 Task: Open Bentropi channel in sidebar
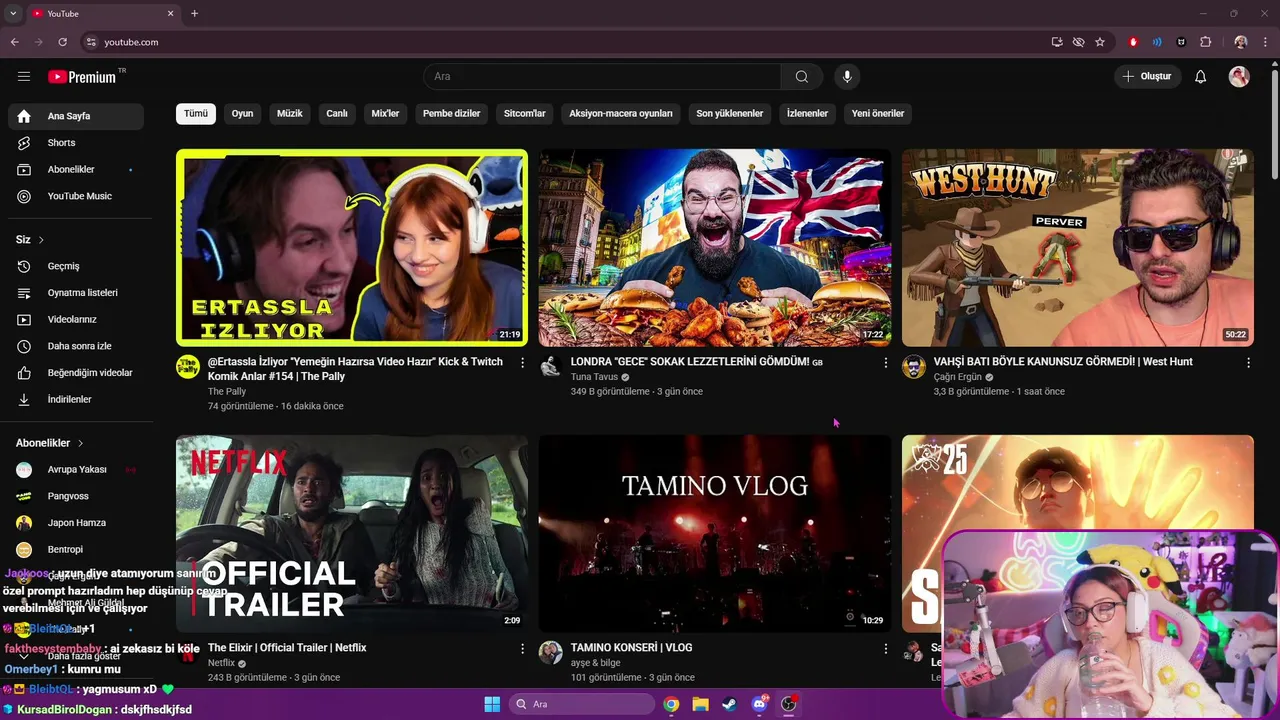click(x=76, y=549)
